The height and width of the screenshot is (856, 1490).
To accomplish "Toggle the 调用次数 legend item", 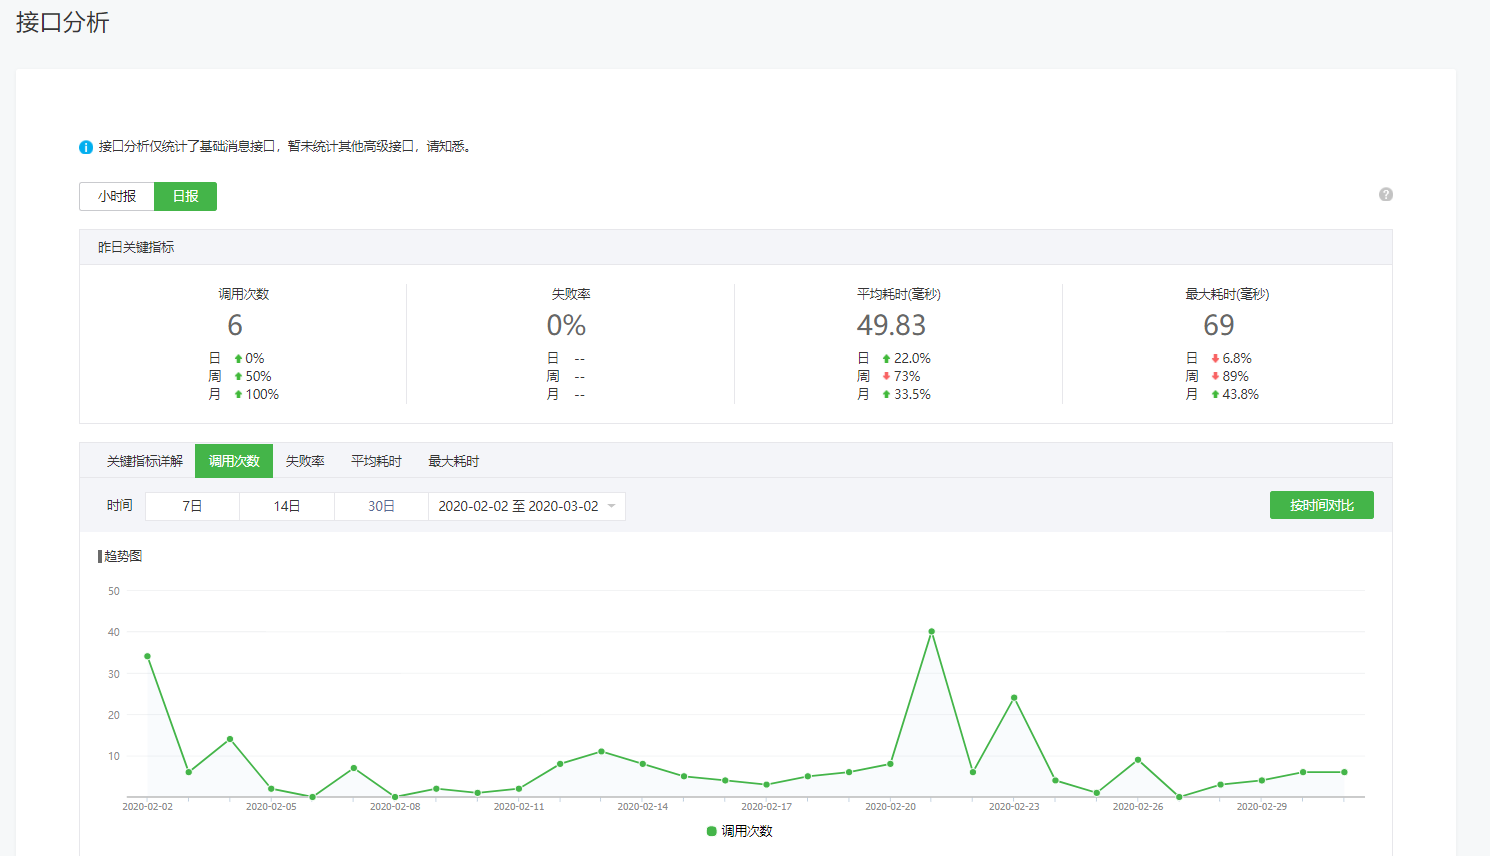I will [x=740, y=831].
